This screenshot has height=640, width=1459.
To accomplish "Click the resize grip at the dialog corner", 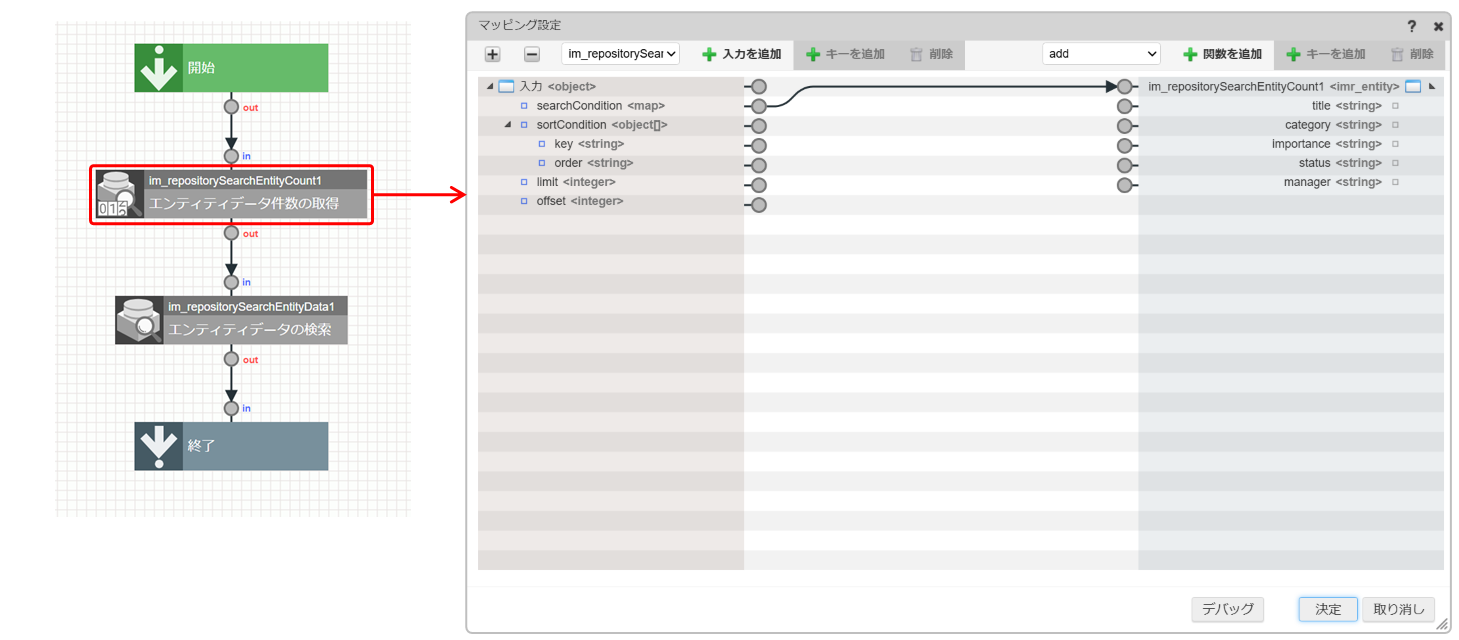I will click(1442, 624).
